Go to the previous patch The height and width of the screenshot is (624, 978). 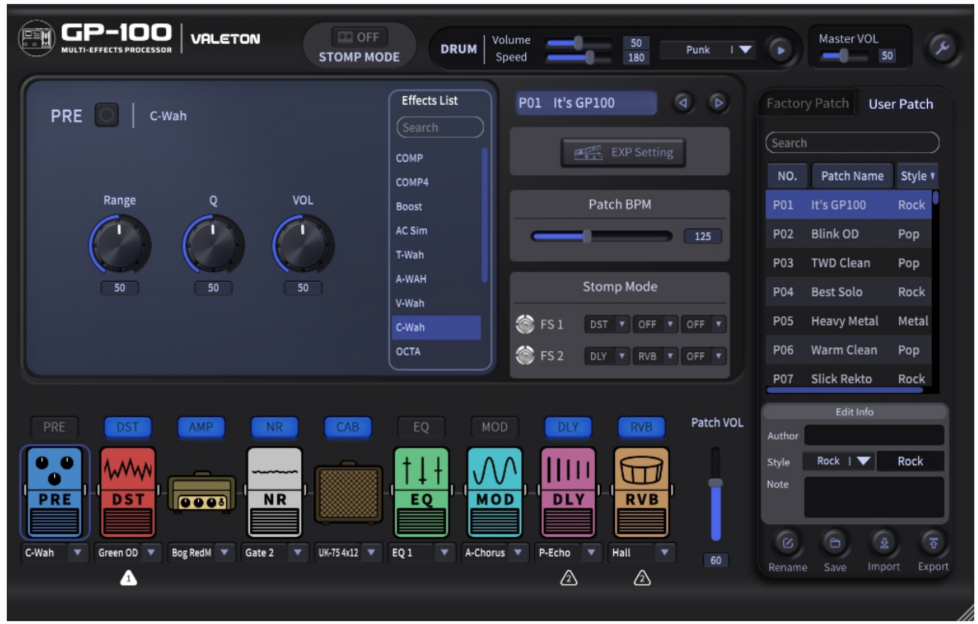click(683, 102)
